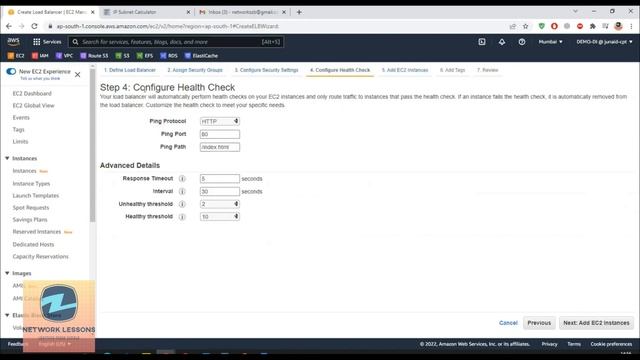The width and height of the screenshot is (640, 360).
Task: Open Cookie preferences in footer
Action: click(611, 344)
